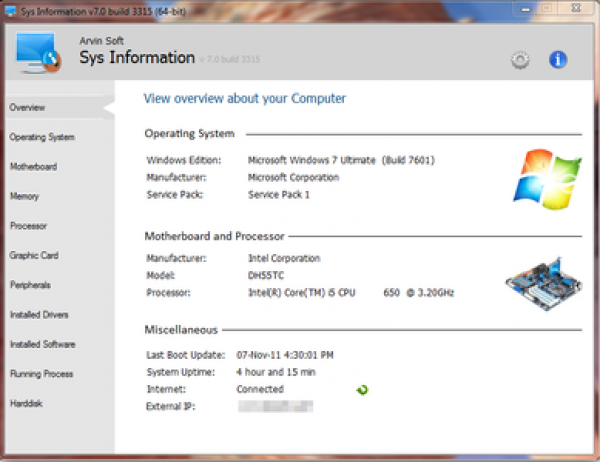Click the 'Service Pack:' label
Viewport: 600px width, 462px height.
[174, 194]
